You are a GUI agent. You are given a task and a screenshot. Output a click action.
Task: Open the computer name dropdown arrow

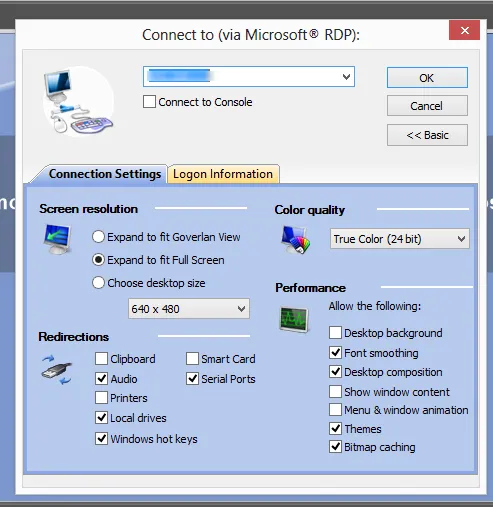click(x=346, y=77)
